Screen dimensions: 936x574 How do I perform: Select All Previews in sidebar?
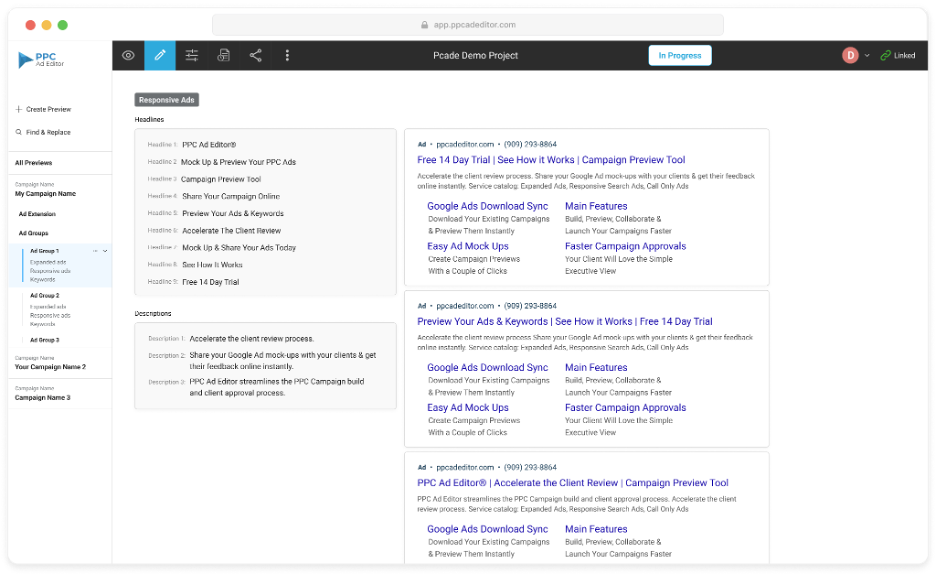(33, 163)
